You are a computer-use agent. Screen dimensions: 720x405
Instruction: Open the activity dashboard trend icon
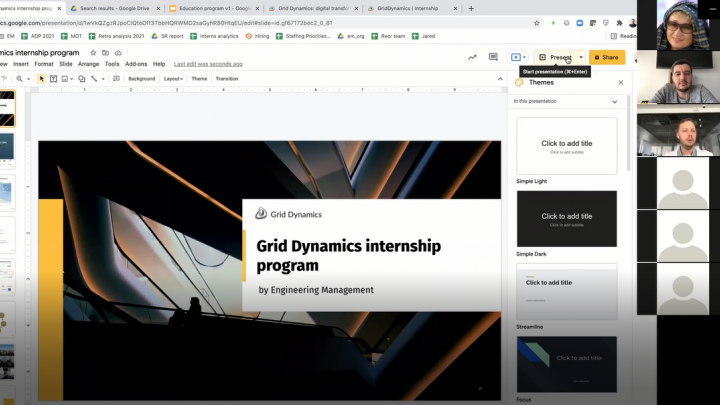472,57
